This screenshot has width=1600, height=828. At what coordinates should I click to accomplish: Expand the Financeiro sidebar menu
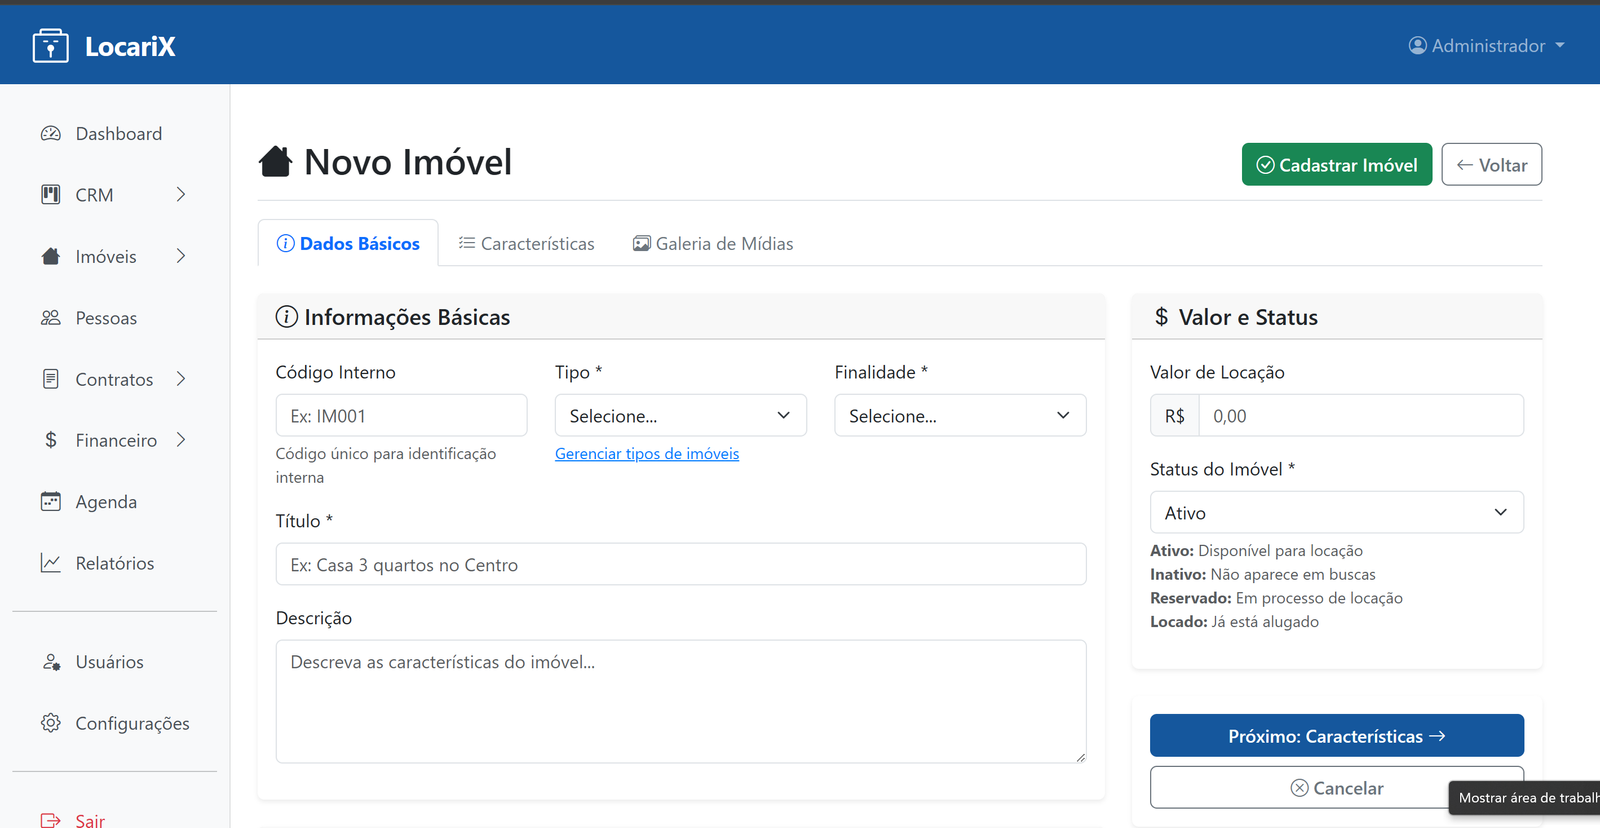pos(181,440)
